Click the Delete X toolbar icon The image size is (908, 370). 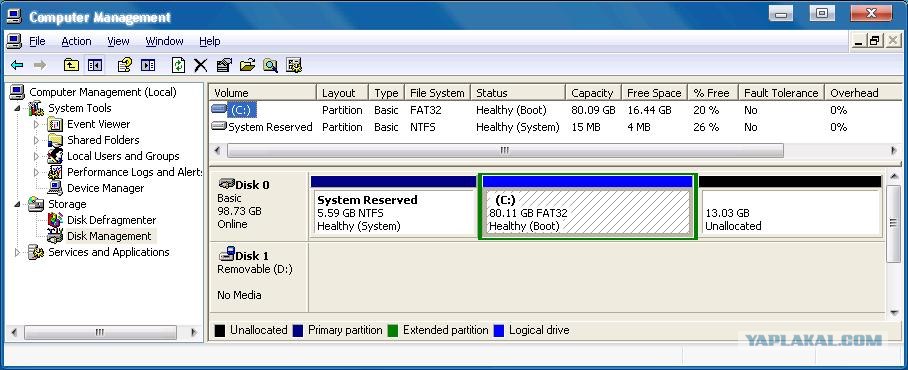(x=200, y=65)
